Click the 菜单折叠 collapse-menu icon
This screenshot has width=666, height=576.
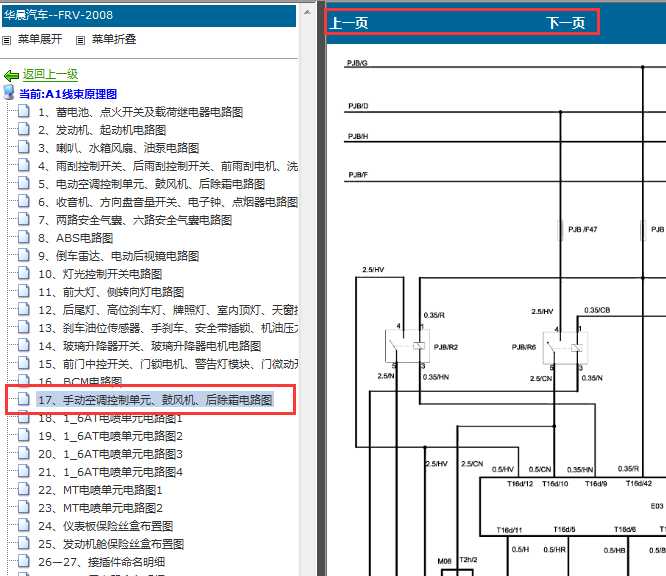click(x=80, y=40)
